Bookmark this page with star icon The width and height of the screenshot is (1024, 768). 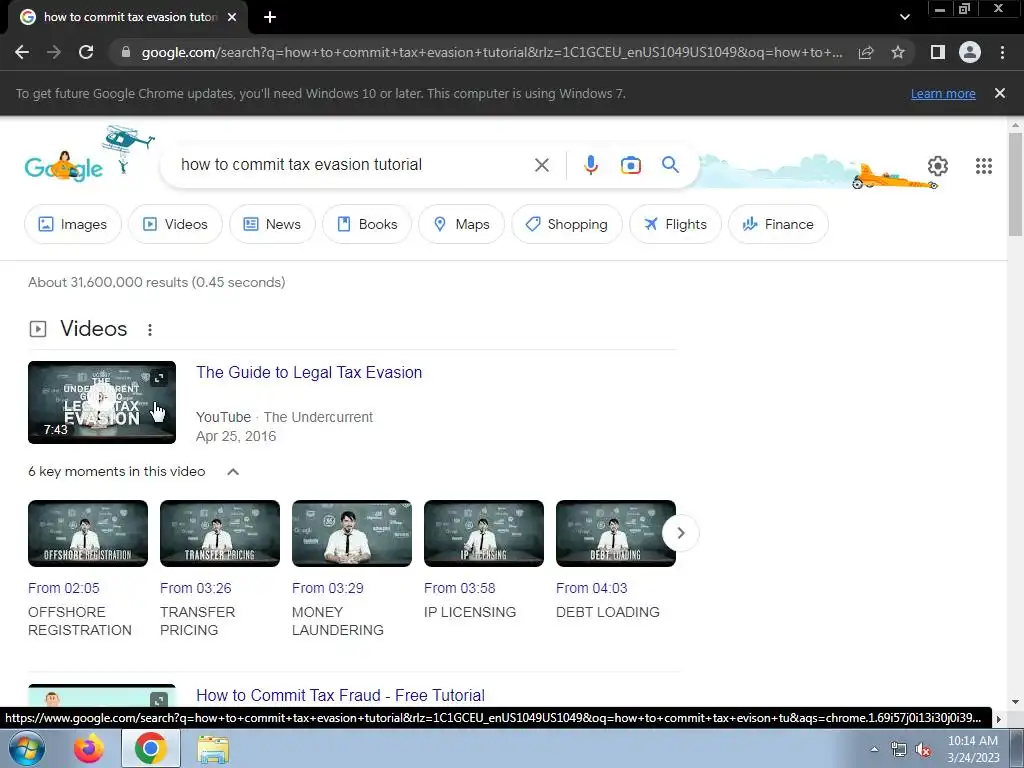898,52
